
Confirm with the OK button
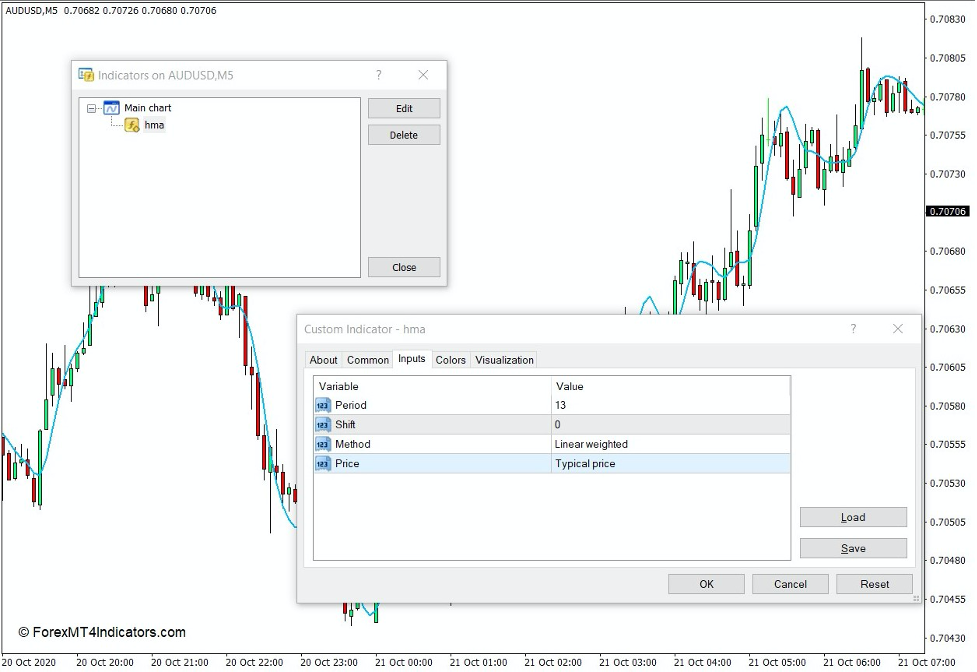(706, 584)
